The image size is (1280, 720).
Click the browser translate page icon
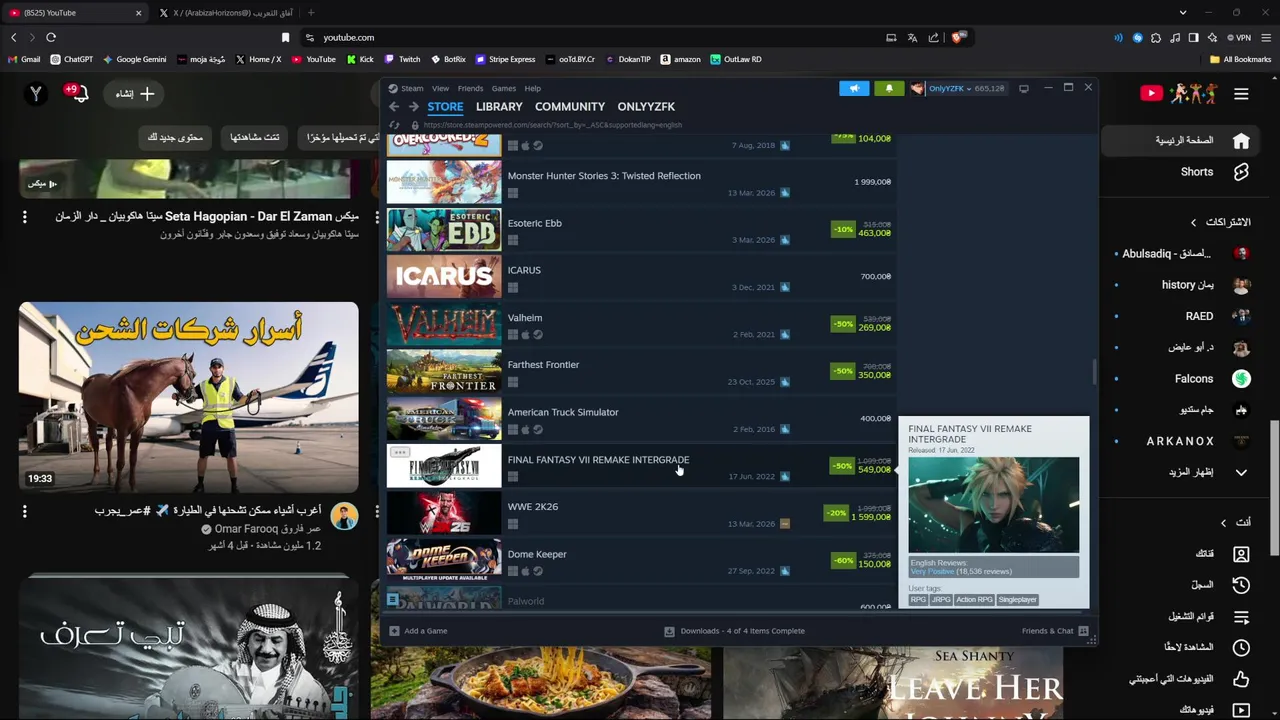click(x=912, y=38)
